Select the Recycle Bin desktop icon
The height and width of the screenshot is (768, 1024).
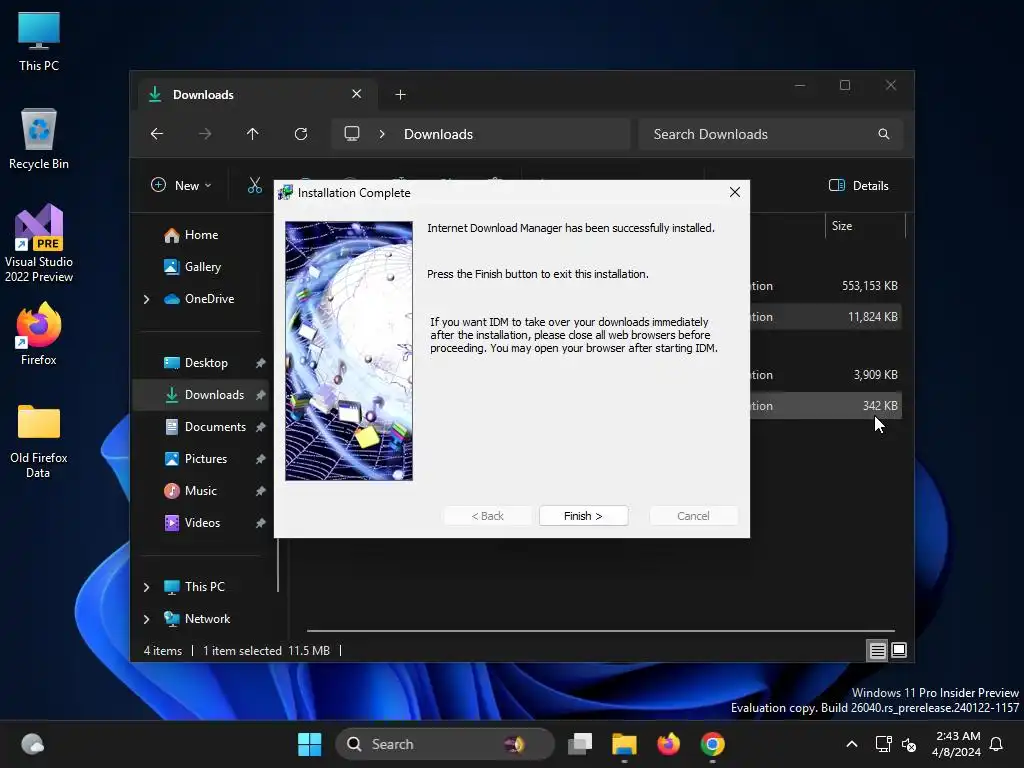coord(39,139)
